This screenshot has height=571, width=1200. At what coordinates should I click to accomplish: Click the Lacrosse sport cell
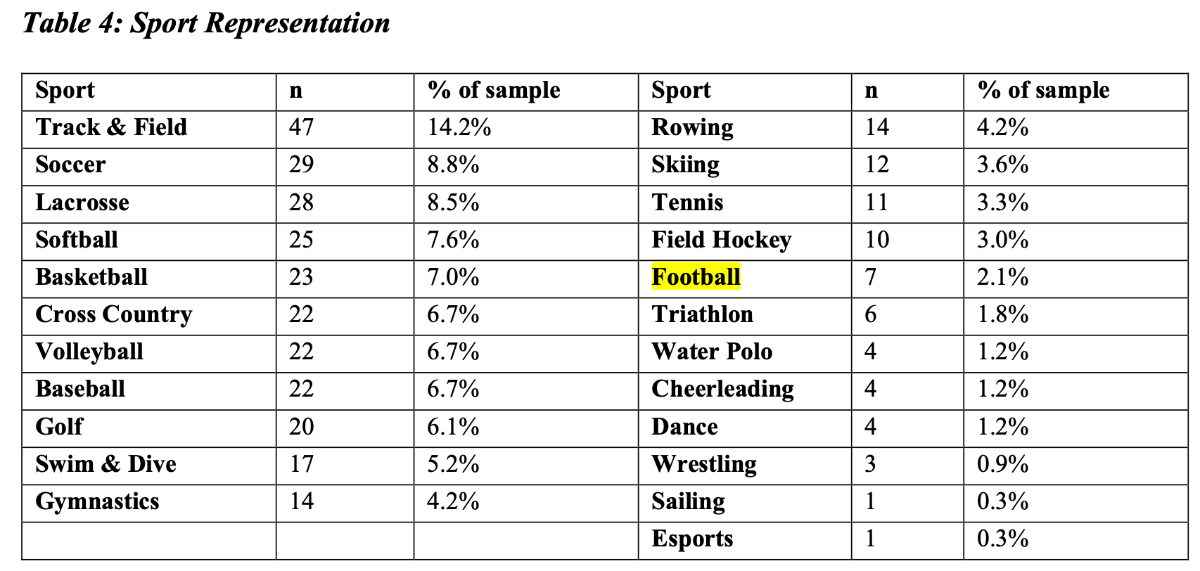tap(82, 202)
